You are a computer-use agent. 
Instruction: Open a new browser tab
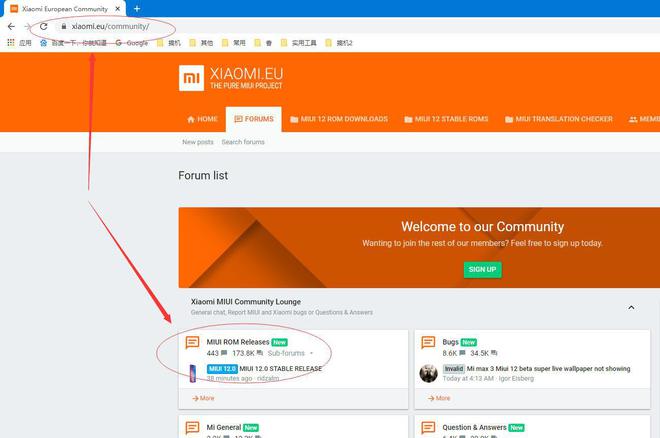click(137, 8)
